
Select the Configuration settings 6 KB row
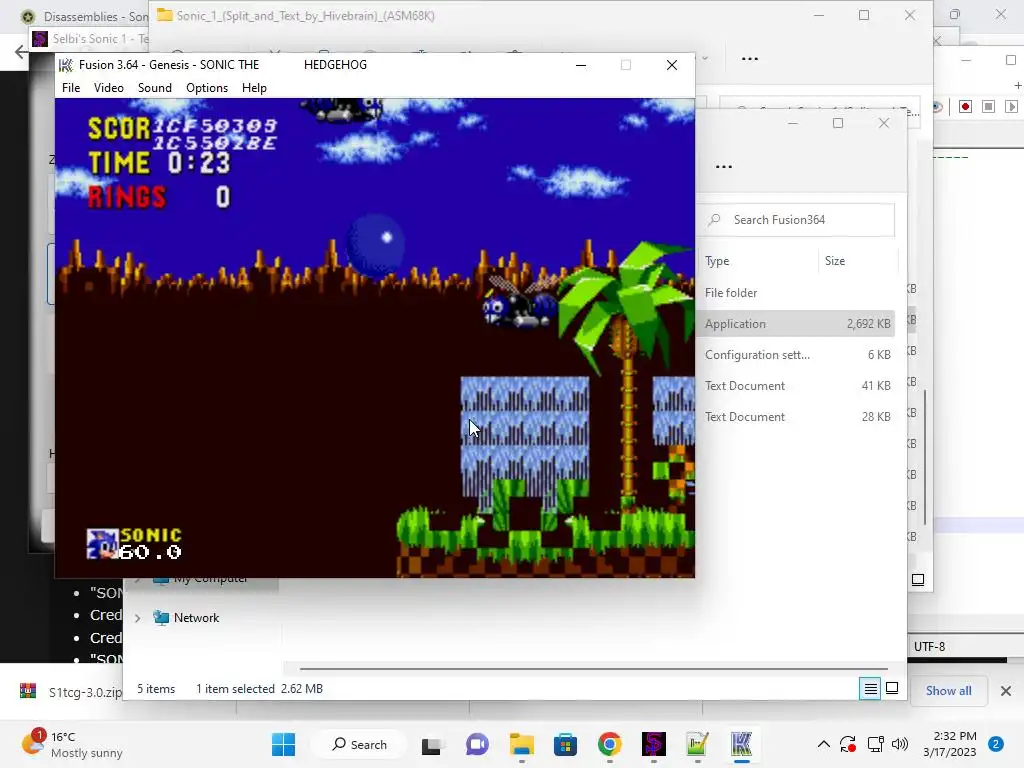797,355
